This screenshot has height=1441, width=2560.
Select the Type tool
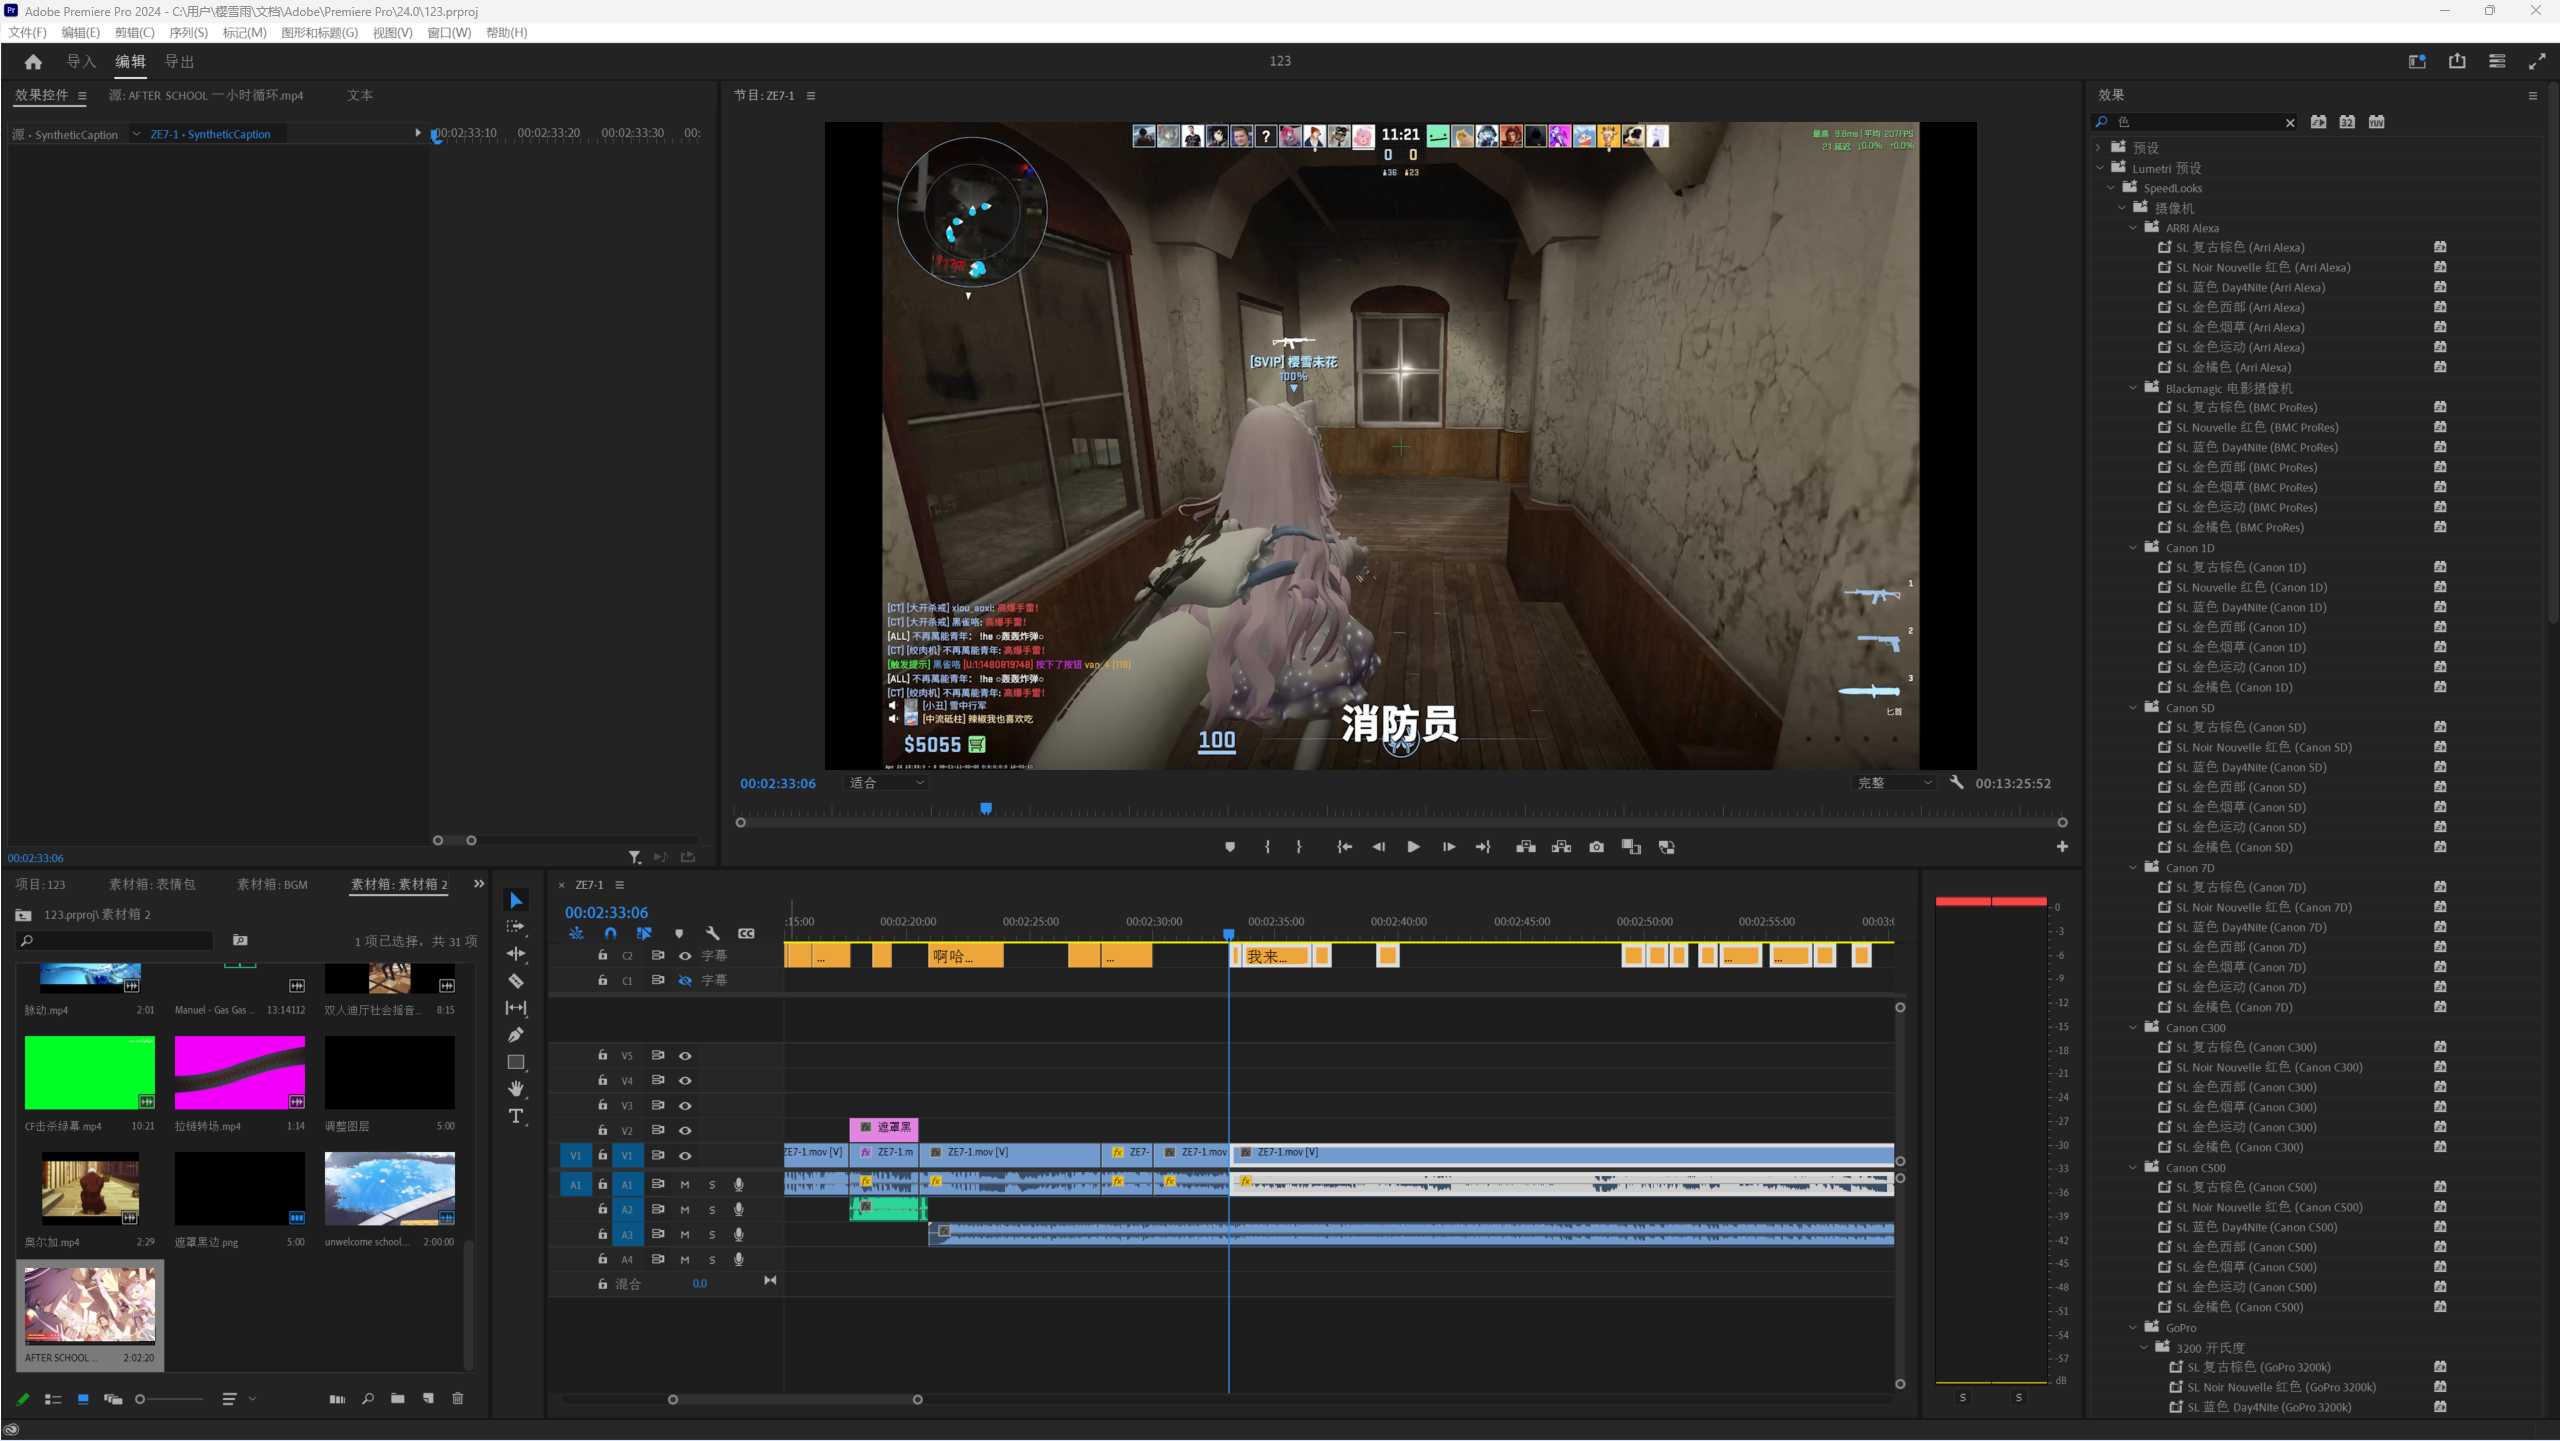click(516, 1116)
